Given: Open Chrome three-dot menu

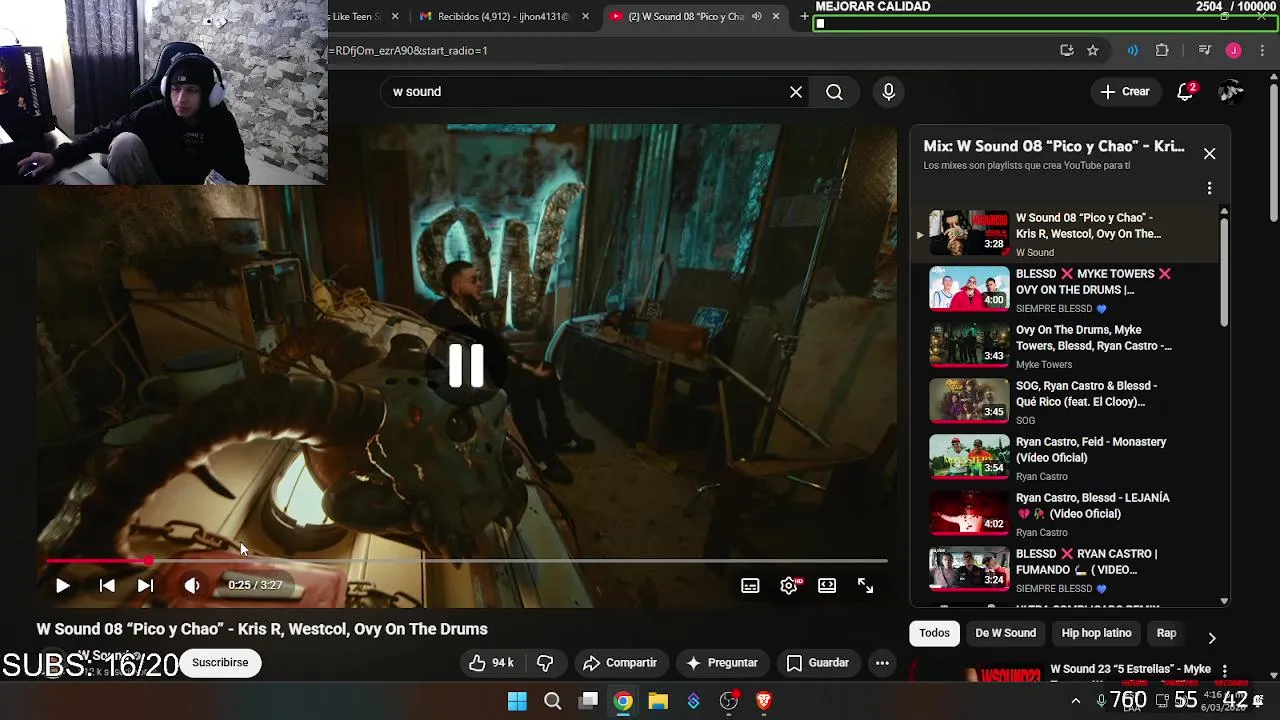Looking at the screenshot, I should 1263,51.
